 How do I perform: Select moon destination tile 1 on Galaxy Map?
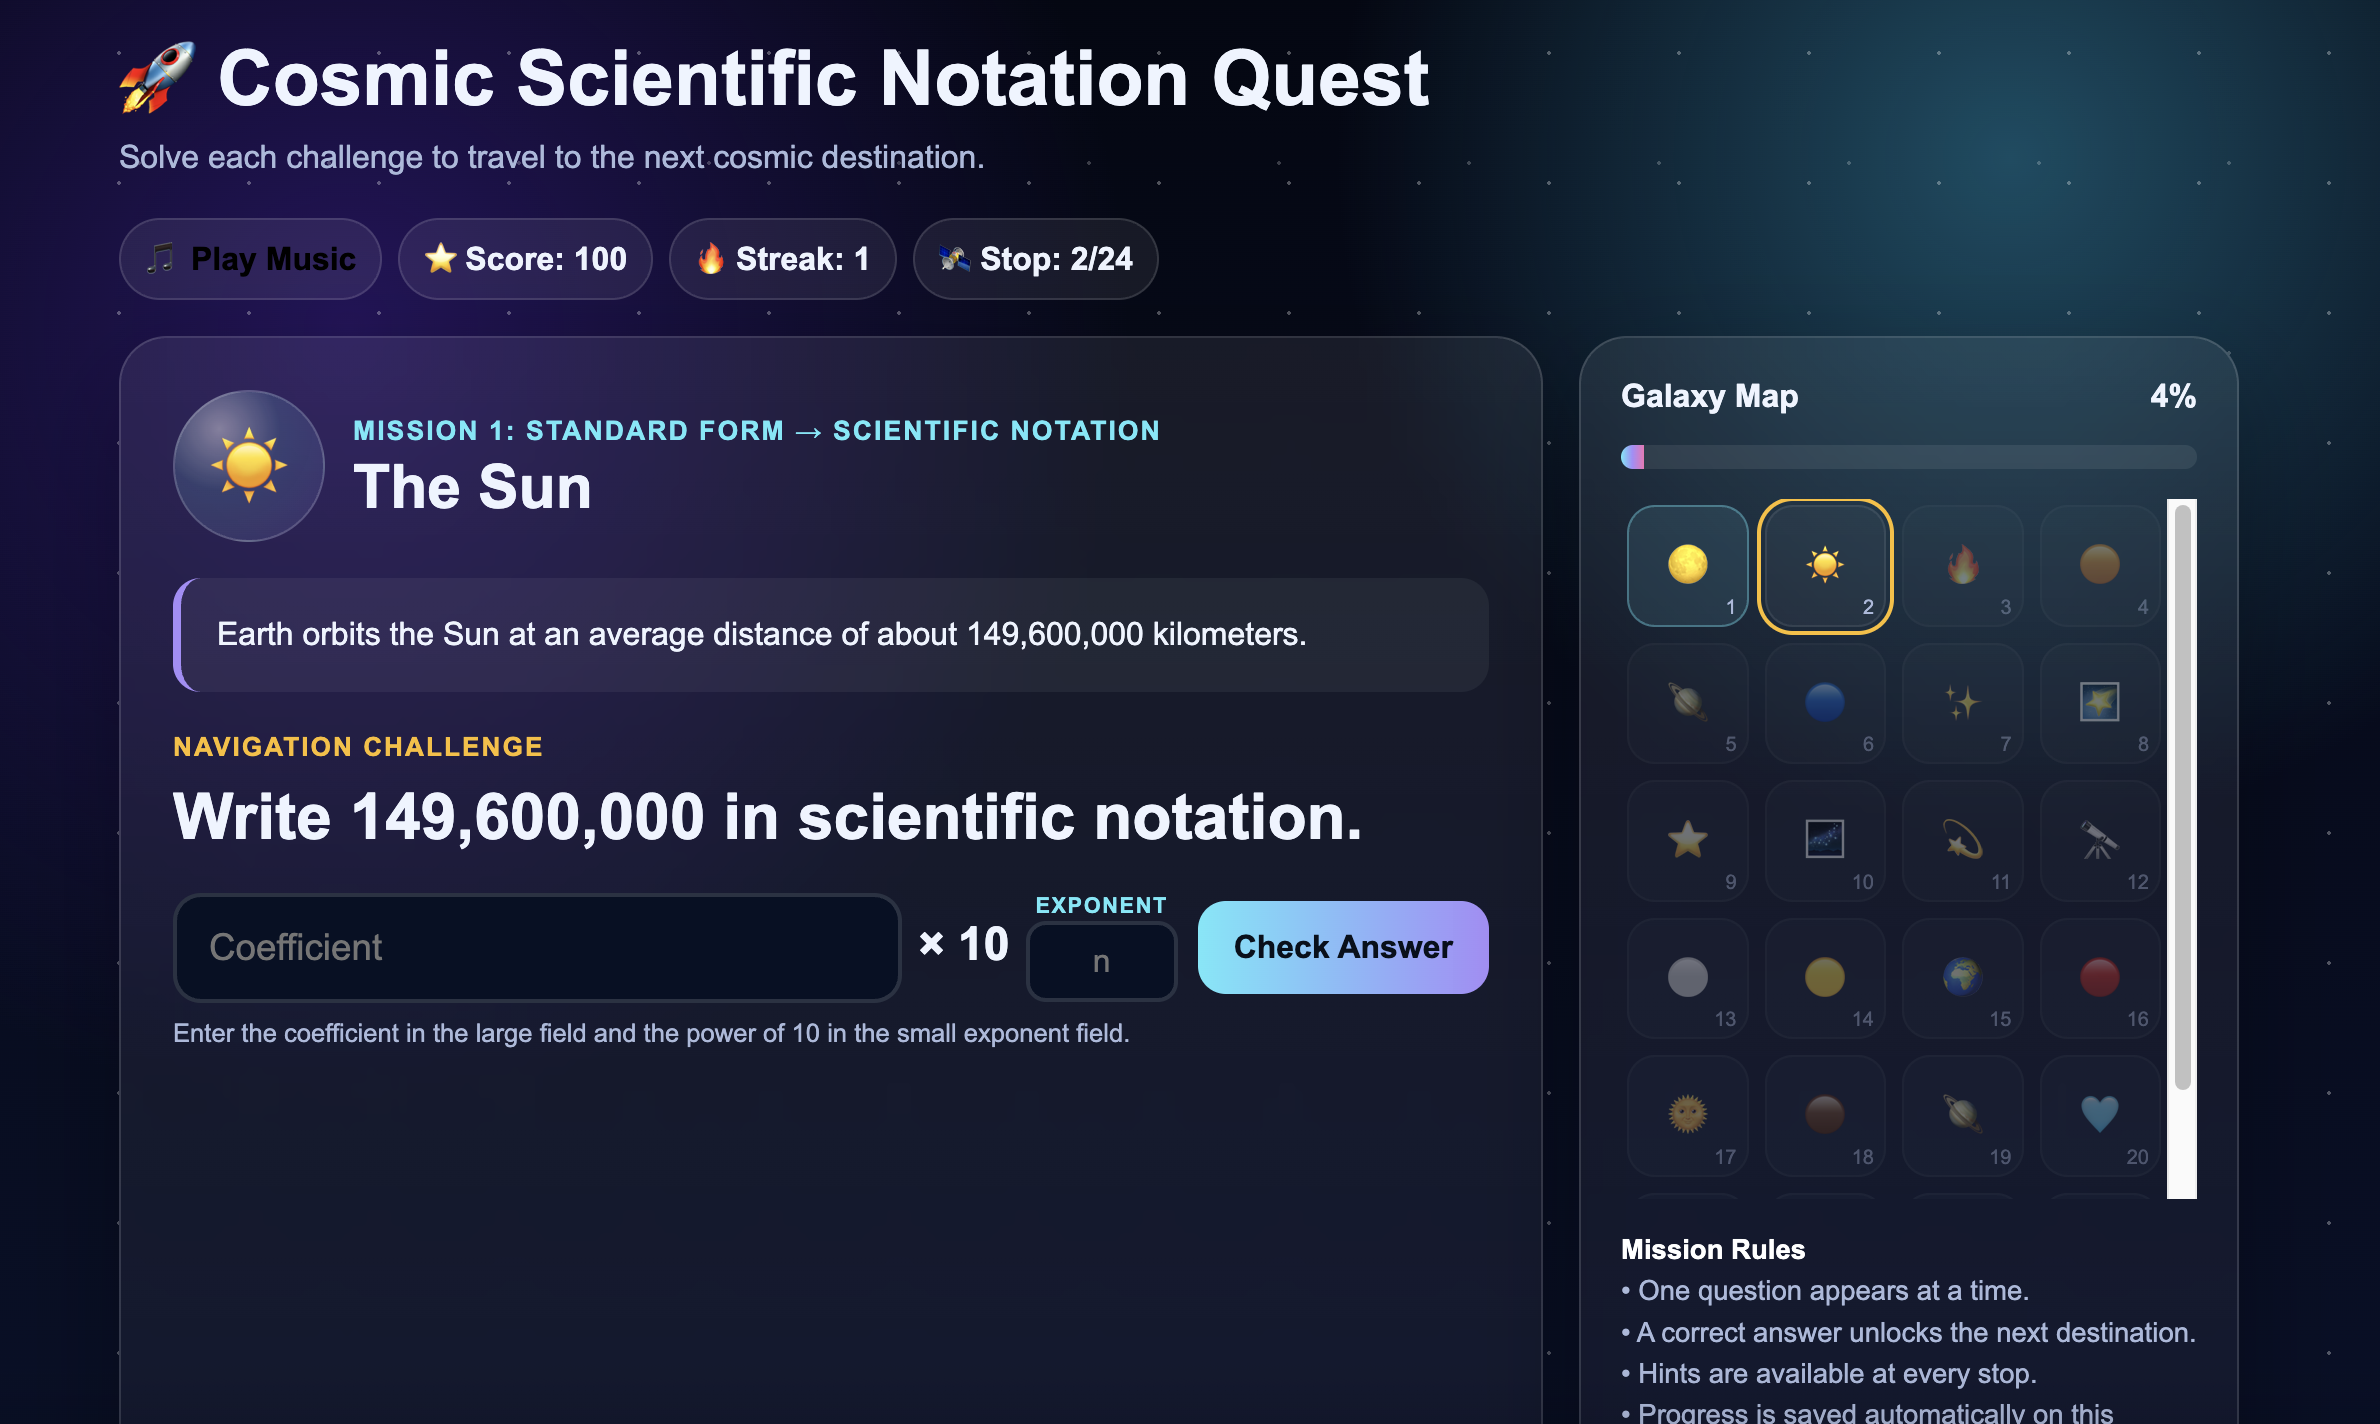(x=1687, y=566)
